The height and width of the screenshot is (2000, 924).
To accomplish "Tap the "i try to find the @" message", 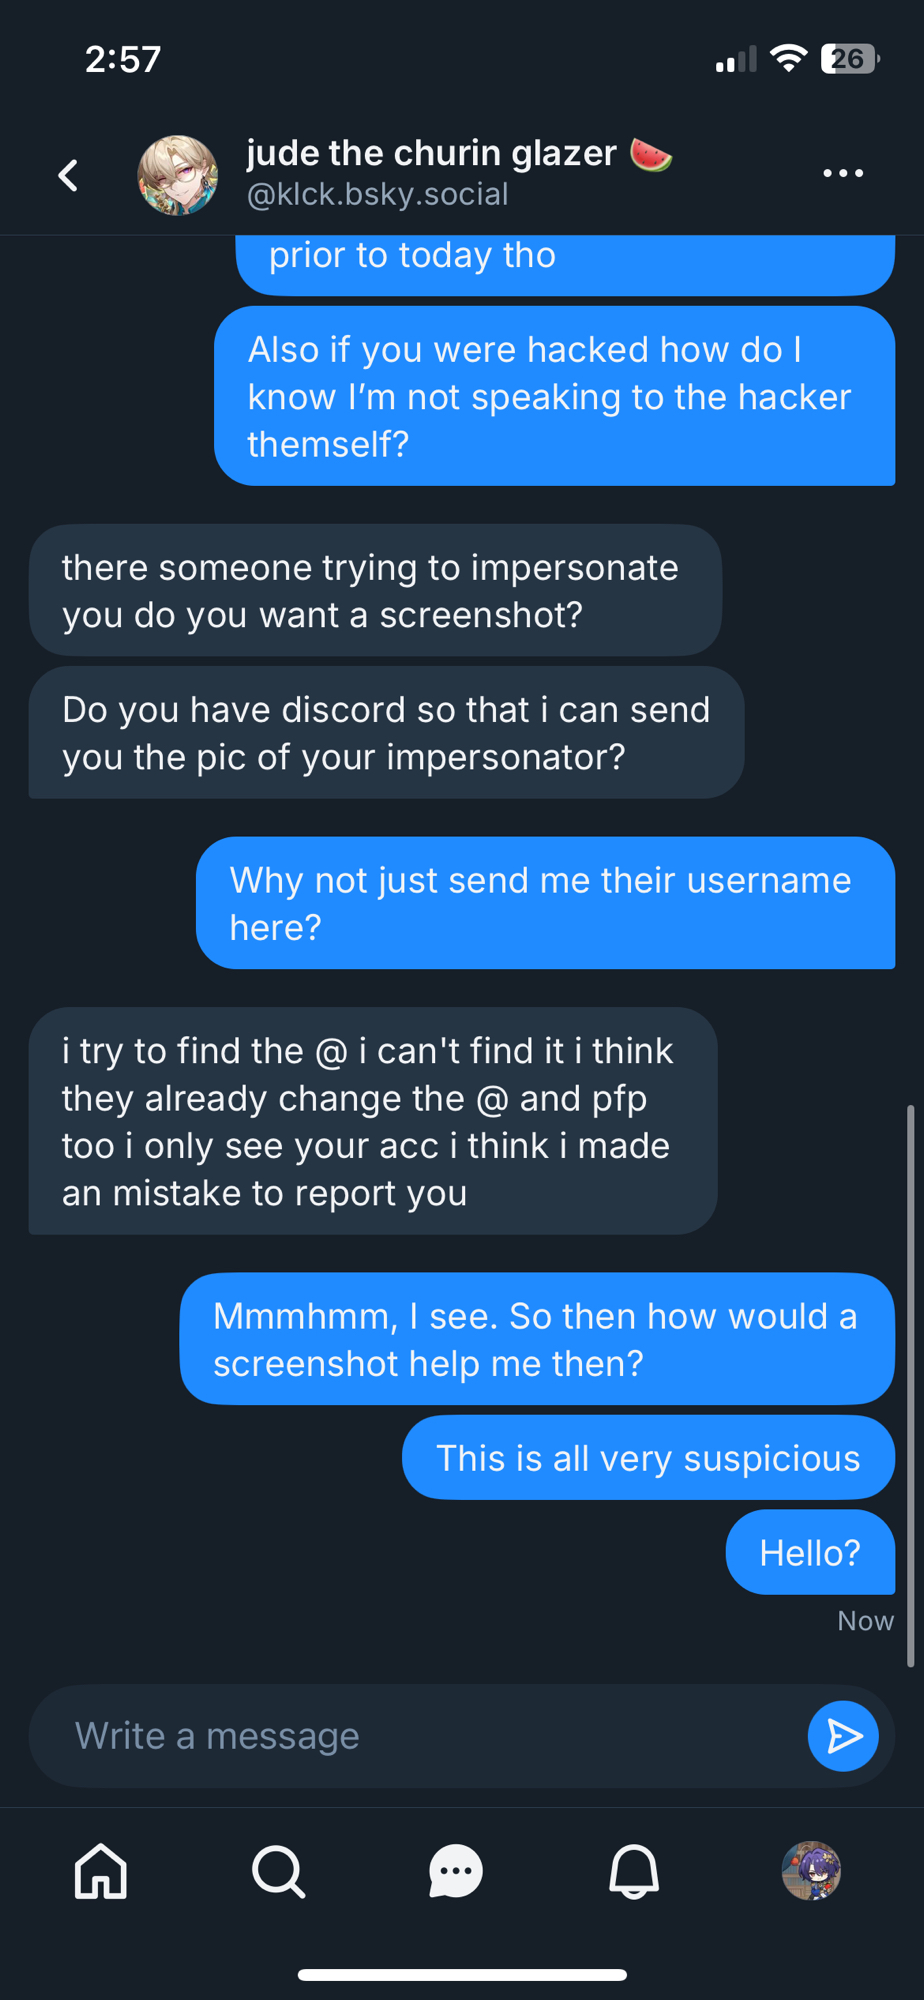I will (x=372, y=1121).
